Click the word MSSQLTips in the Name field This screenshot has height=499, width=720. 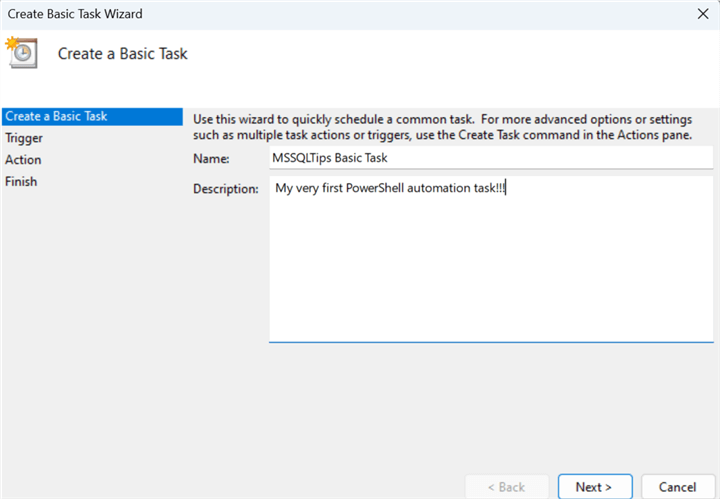304,158
